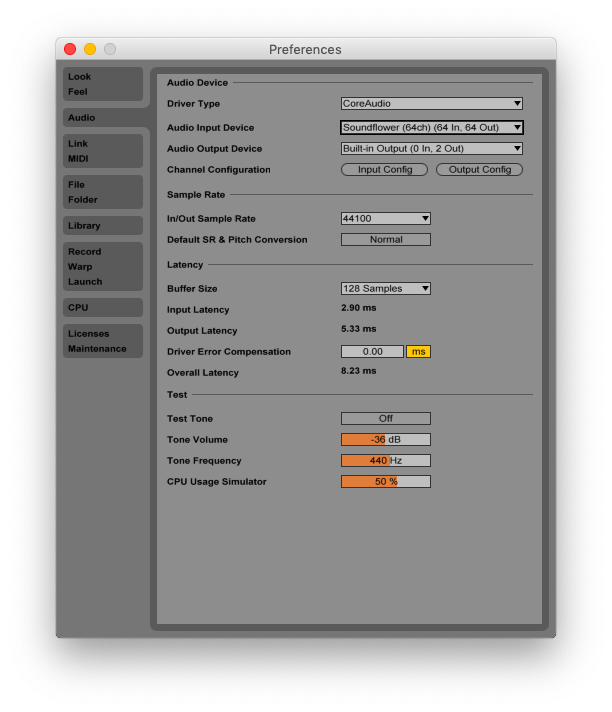The image size is (612, 712).
Task: Click the Channel Configuration label
Action: point(219,170)
